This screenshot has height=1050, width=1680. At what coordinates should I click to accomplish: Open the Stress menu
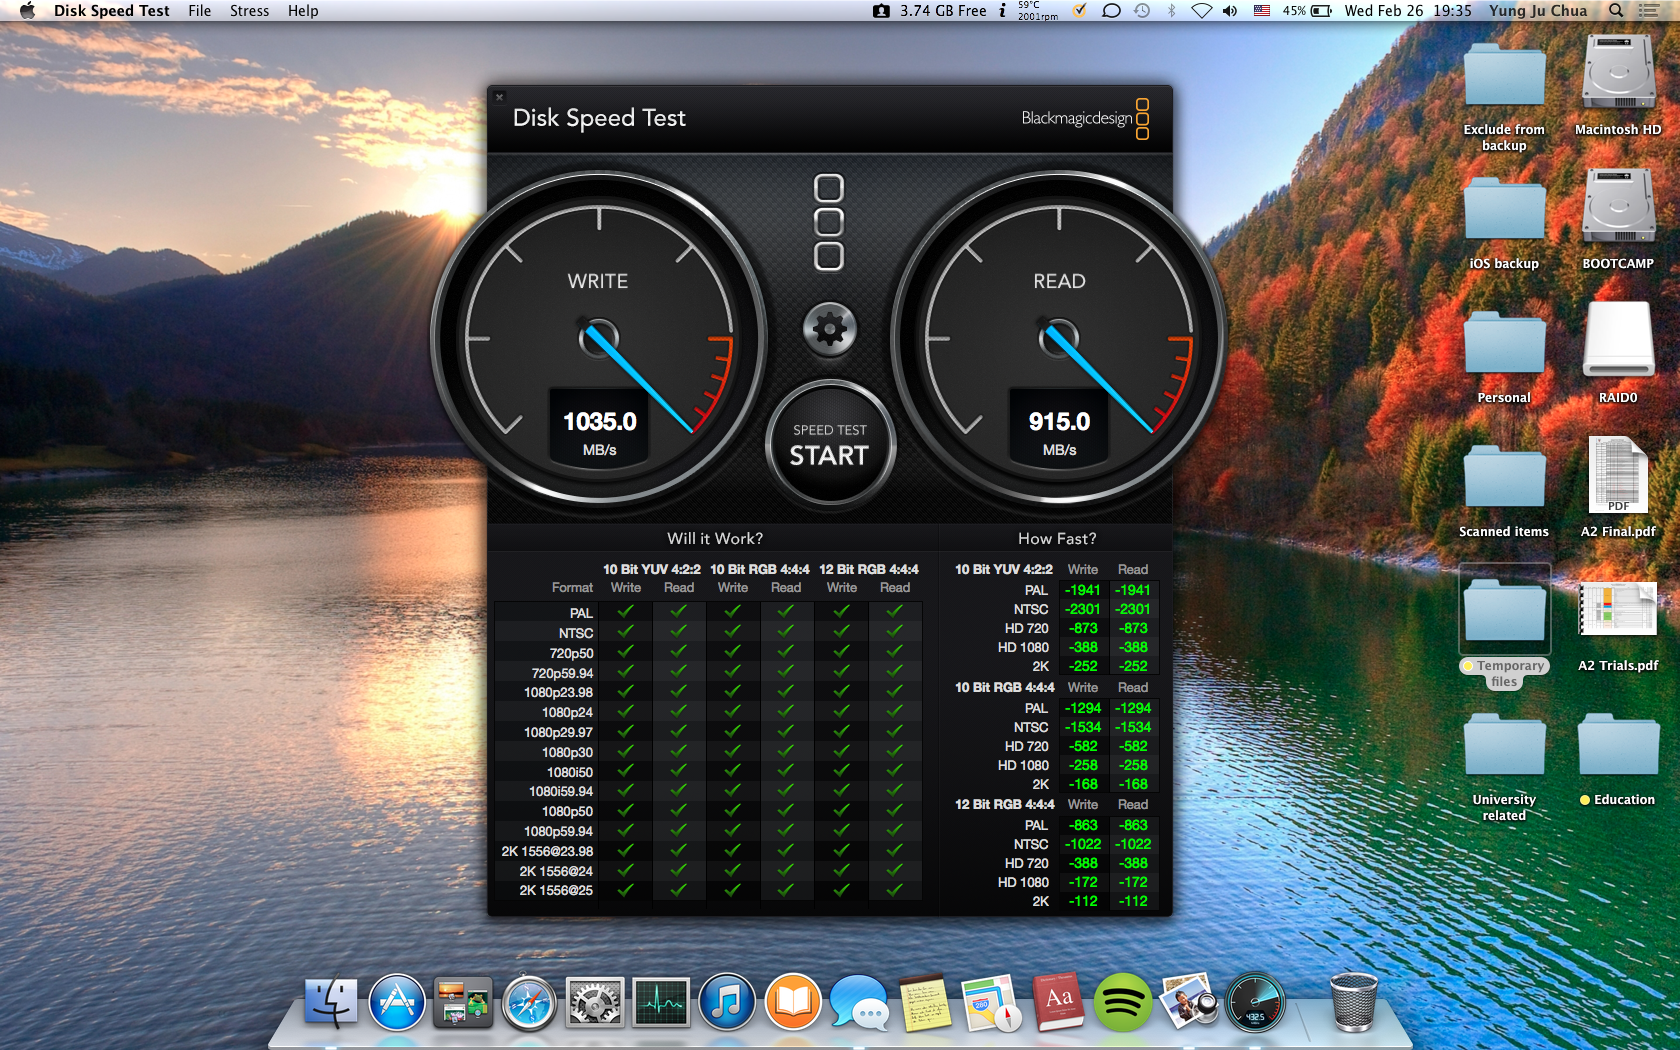(x=249, y=11)
